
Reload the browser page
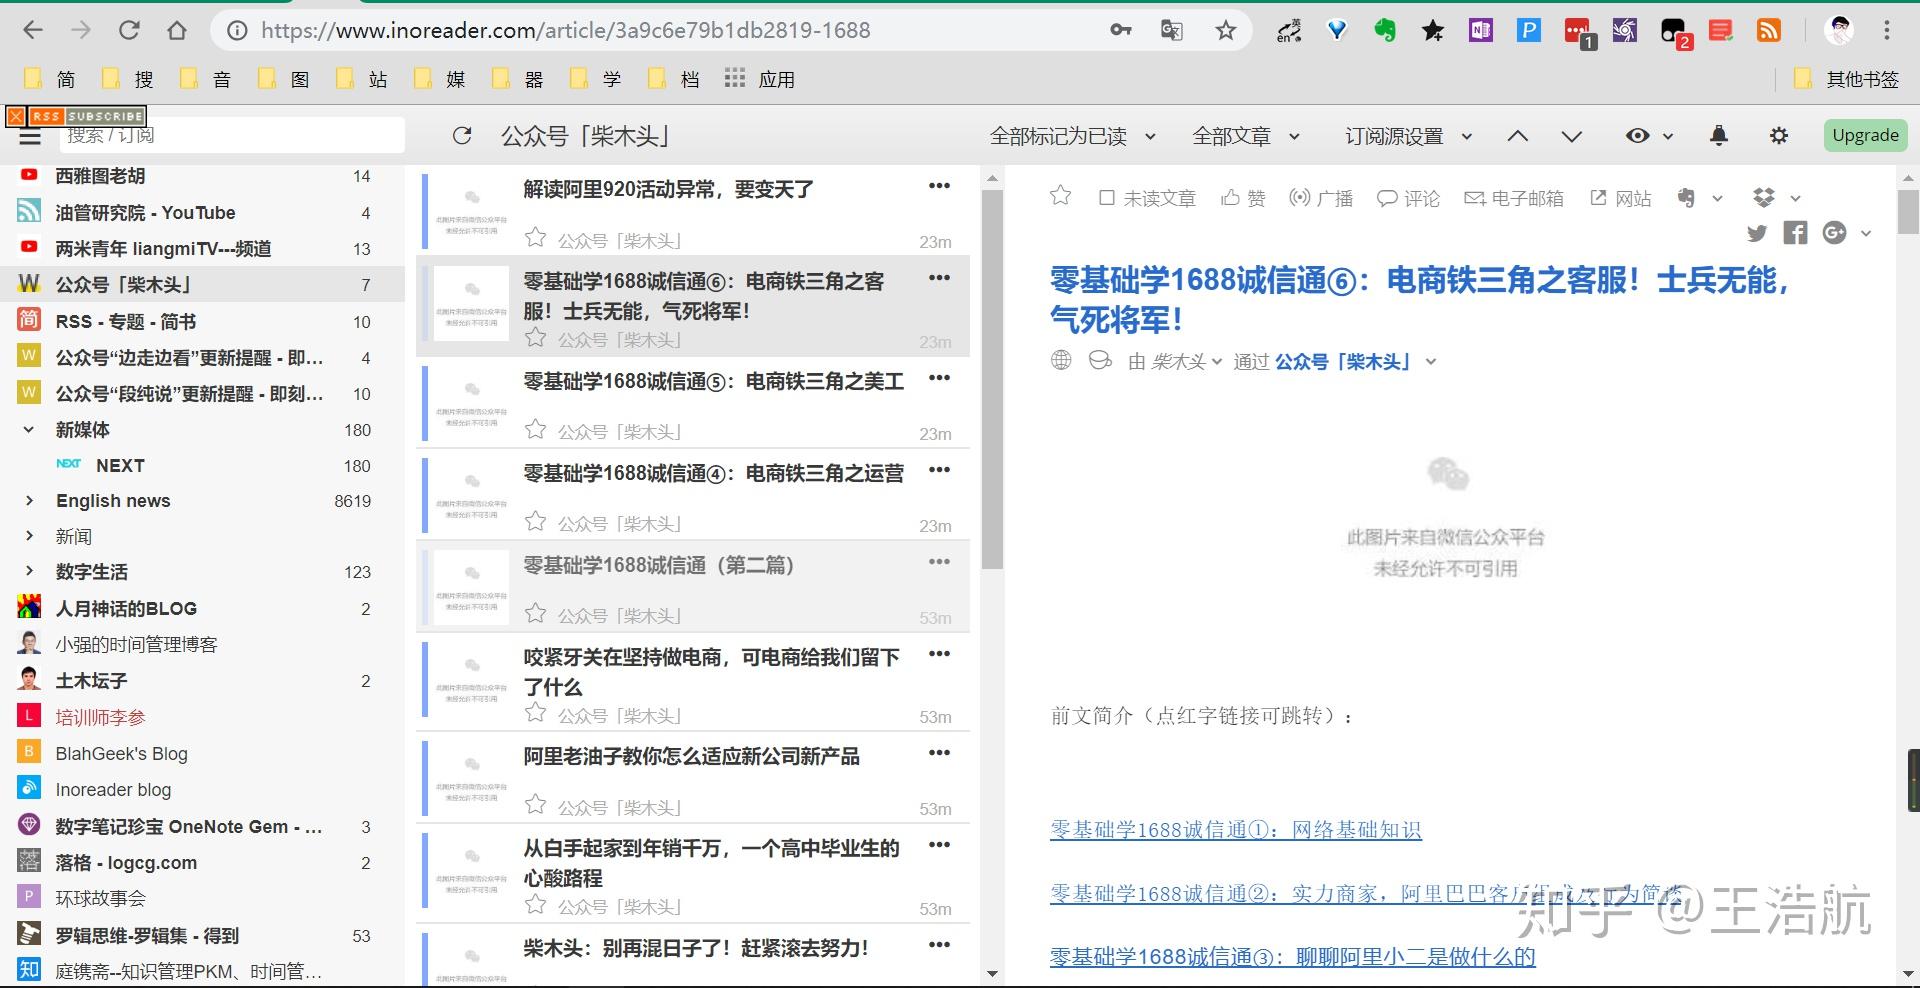129,30
